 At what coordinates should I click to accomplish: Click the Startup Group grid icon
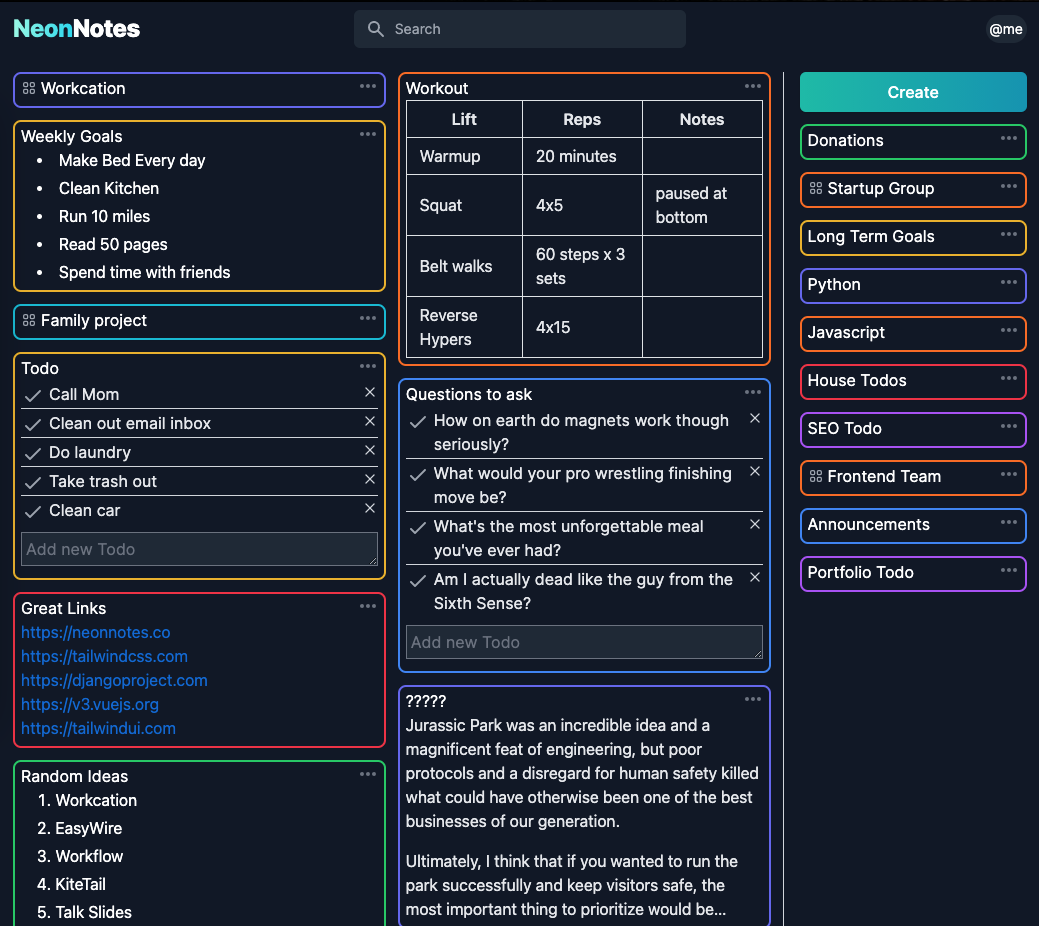(816, 189)
